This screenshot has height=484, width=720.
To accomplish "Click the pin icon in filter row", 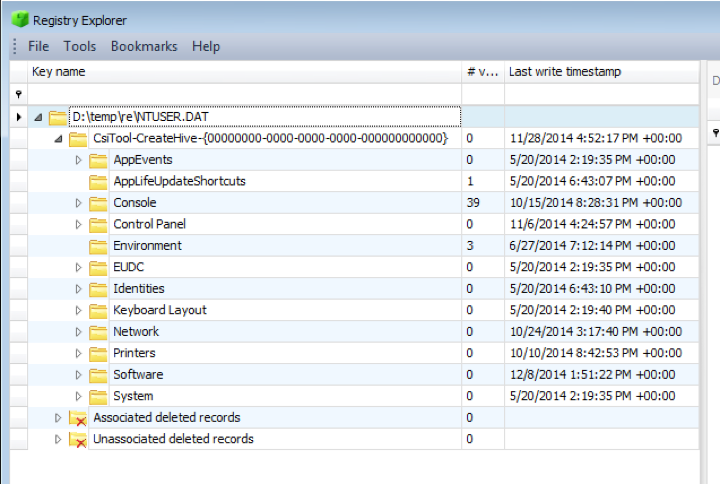I will [x=18, y=93].
